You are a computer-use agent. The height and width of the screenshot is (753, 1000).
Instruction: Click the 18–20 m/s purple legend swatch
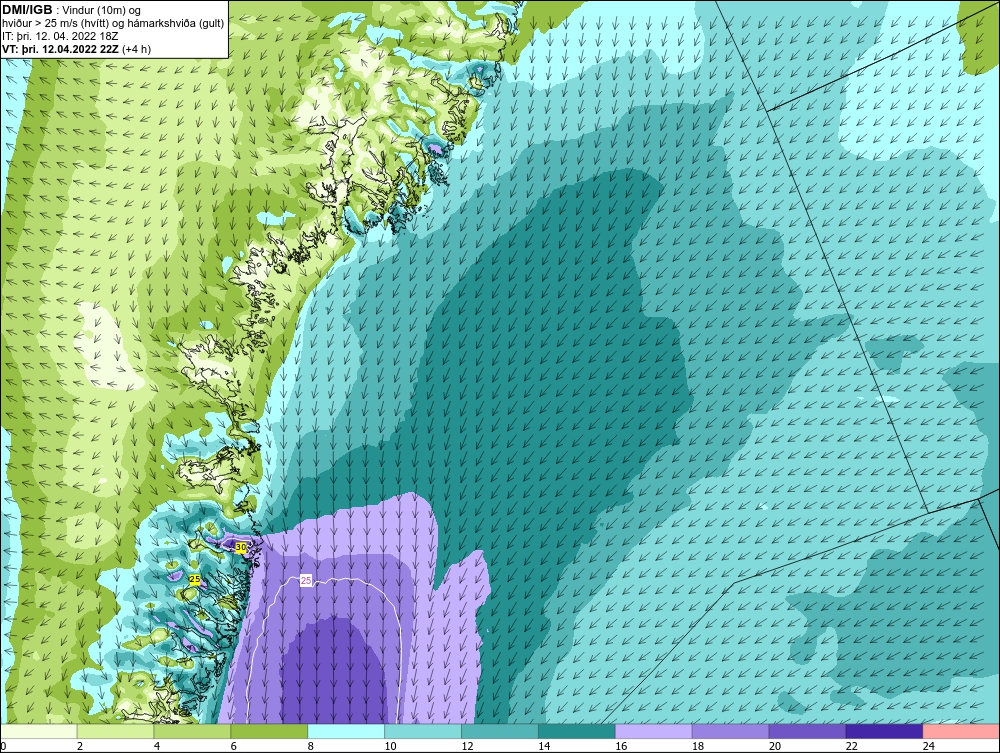point(730,731)
